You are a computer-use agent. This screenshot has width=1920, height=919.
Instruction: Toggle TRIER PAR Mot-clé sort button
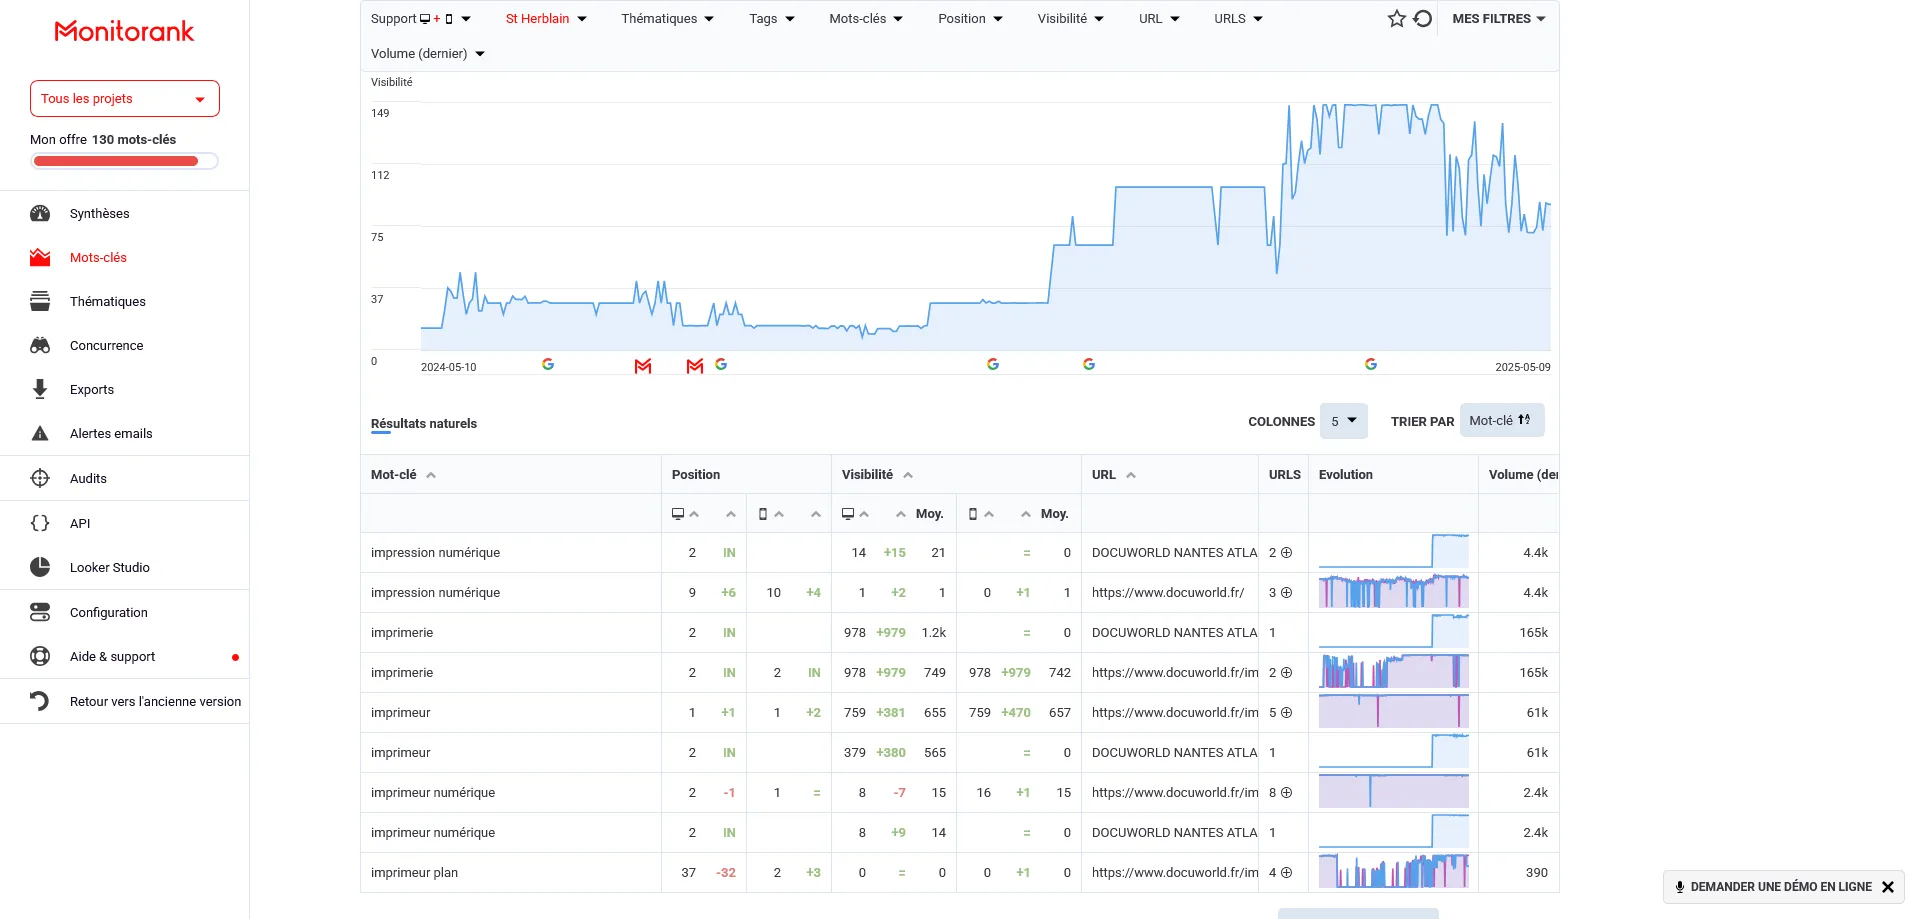tap(1502, 421)
